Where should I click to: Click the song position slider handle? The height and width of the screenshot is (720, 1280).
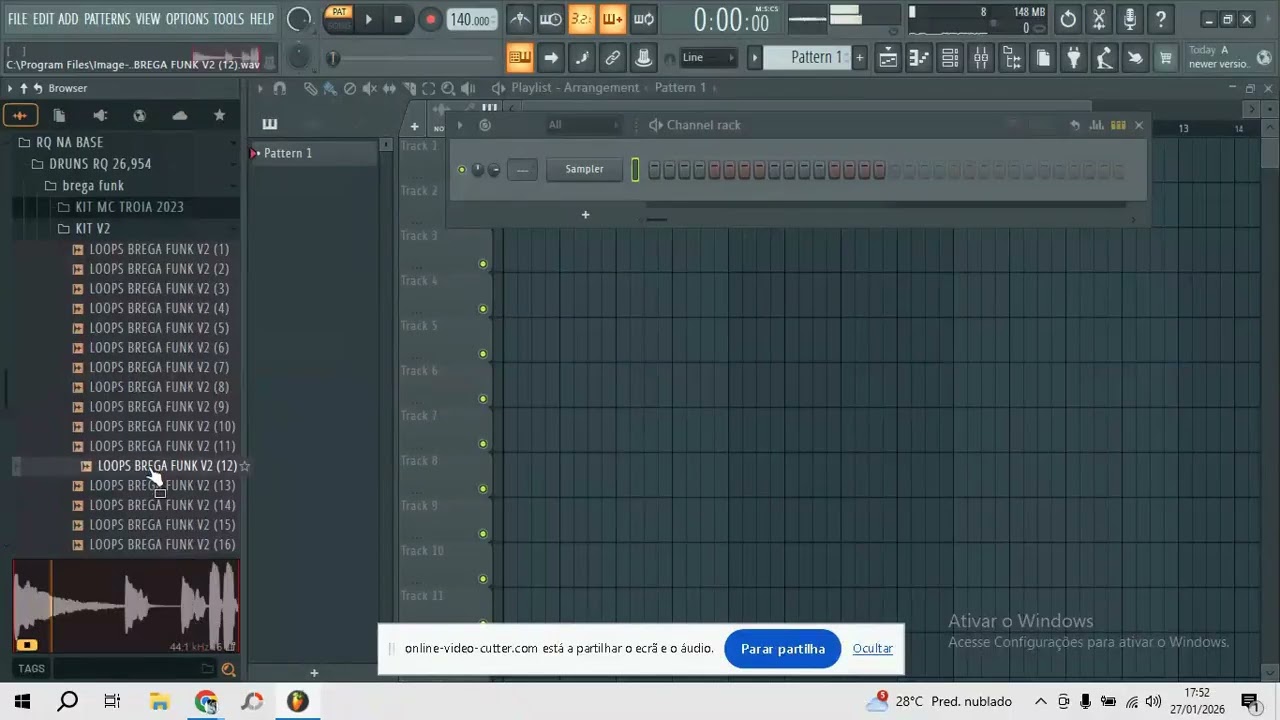[x=333, y=59]
